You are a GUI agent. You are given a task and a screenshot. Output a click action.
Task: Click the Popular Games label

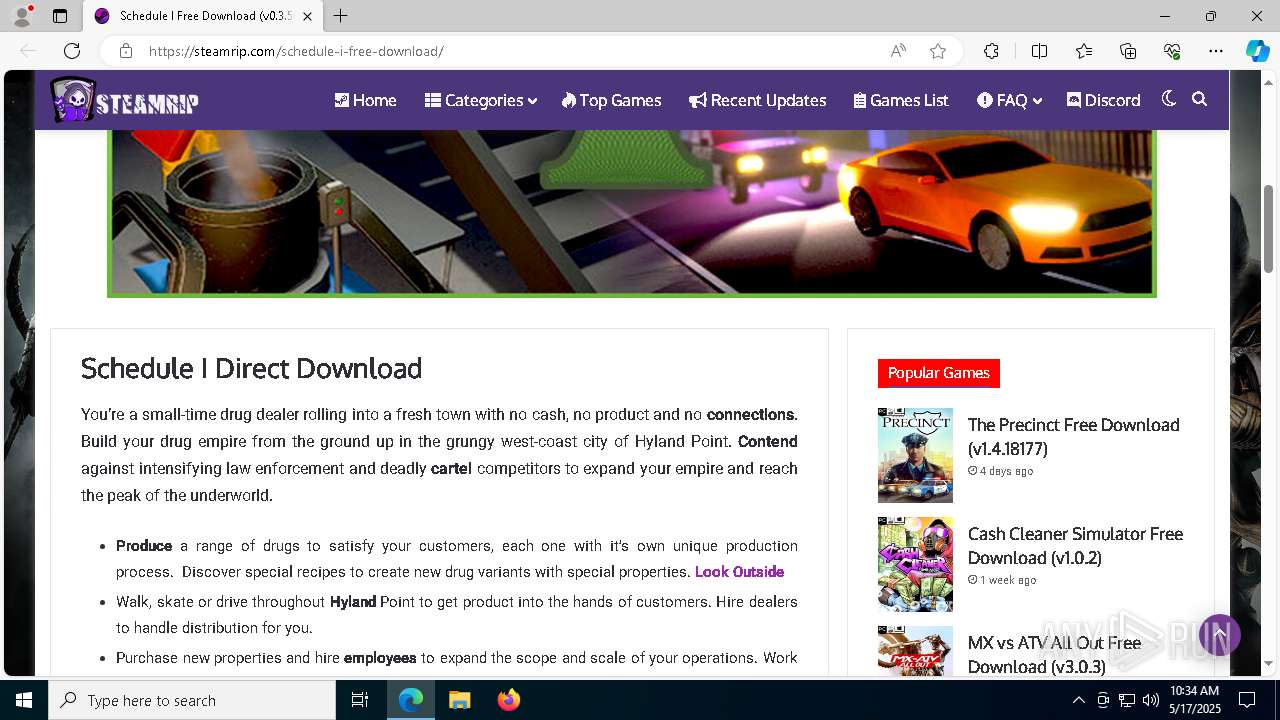pyautogui.click(x=939, y=373)
